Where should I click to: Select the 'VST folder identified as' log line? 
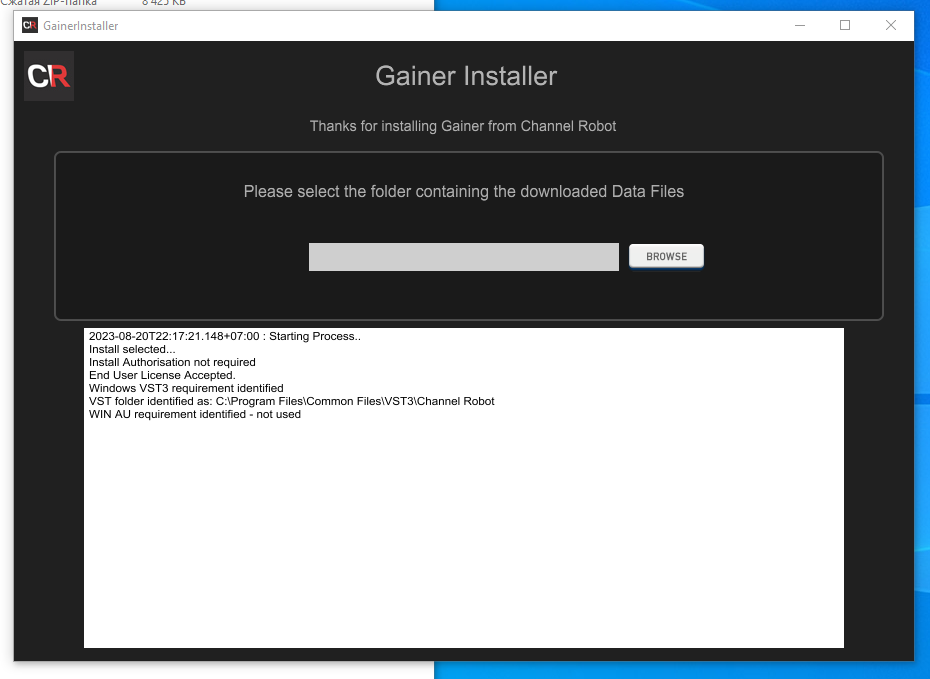tap(292, 401)
